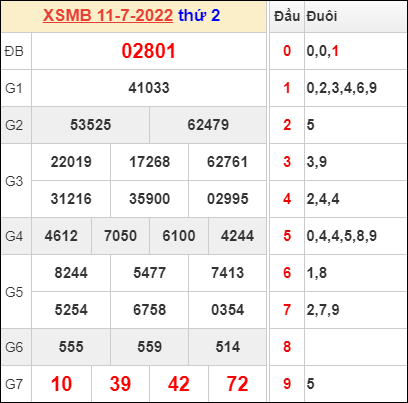The image size is (408, 403).
Task: Select G3 number 31216
Action: coord(71,199)
